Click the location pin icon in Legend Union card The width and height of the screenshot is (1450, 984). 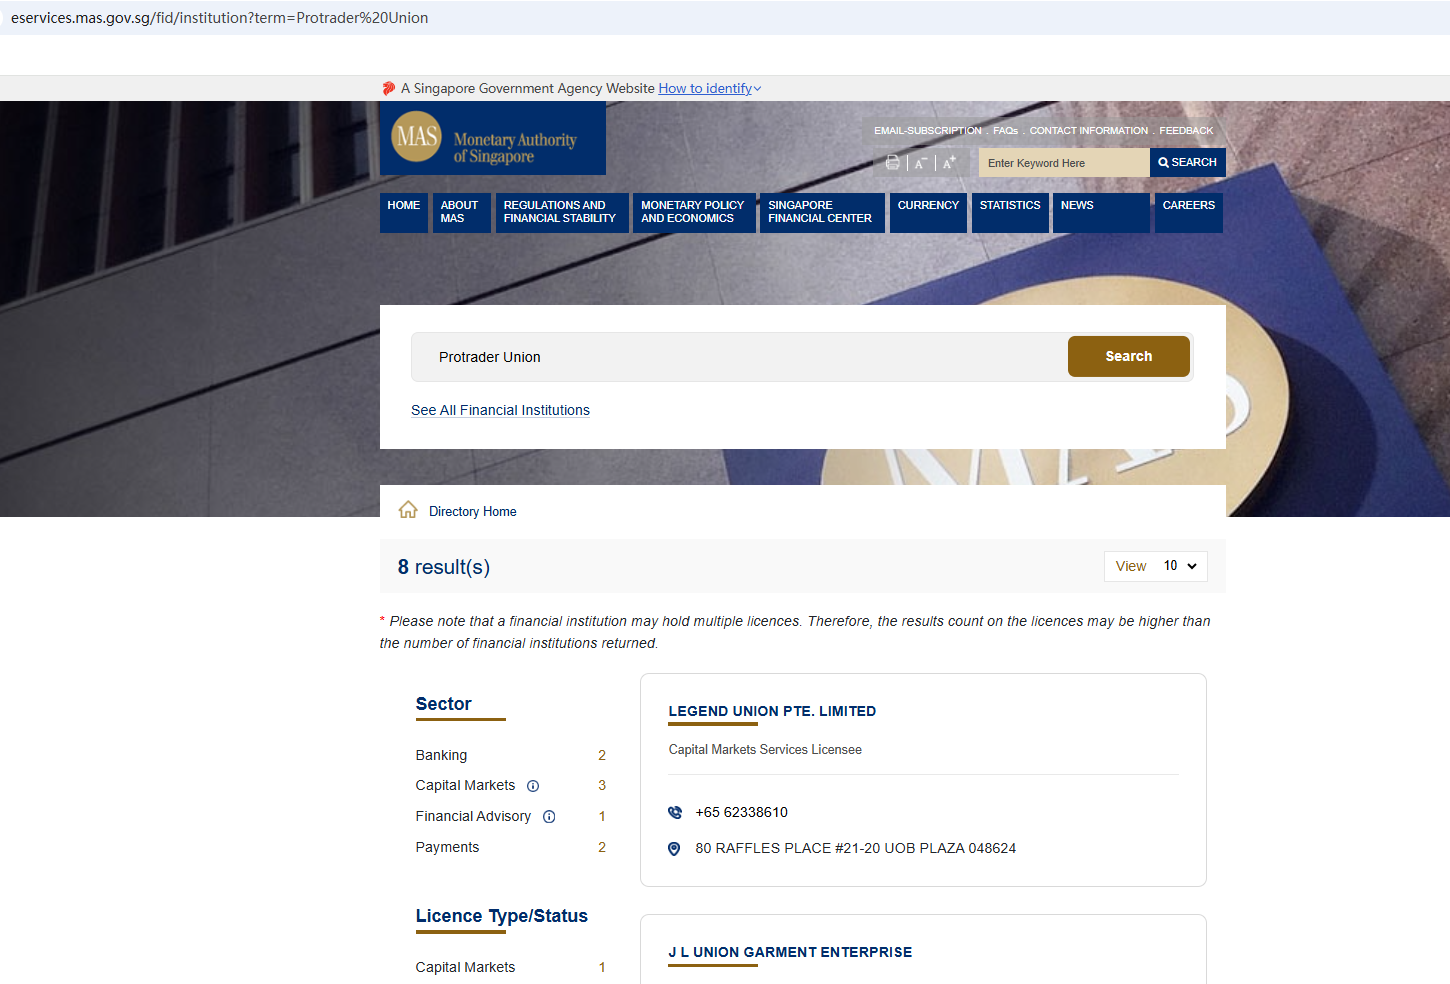674,849
